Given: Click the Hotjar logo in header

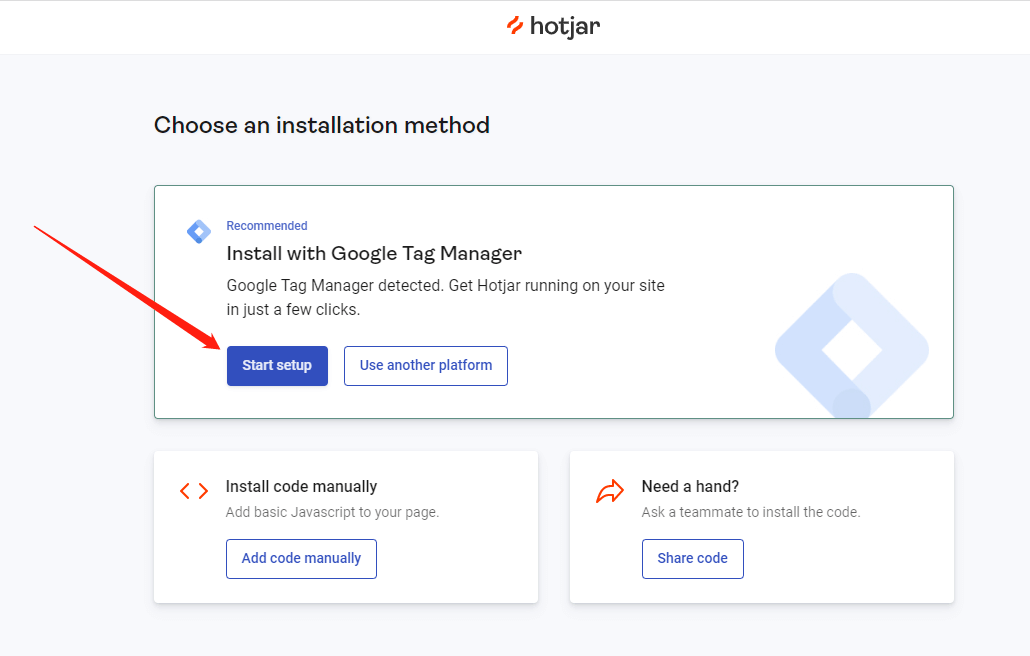Looking at the screenshot, I should (553, 26).
